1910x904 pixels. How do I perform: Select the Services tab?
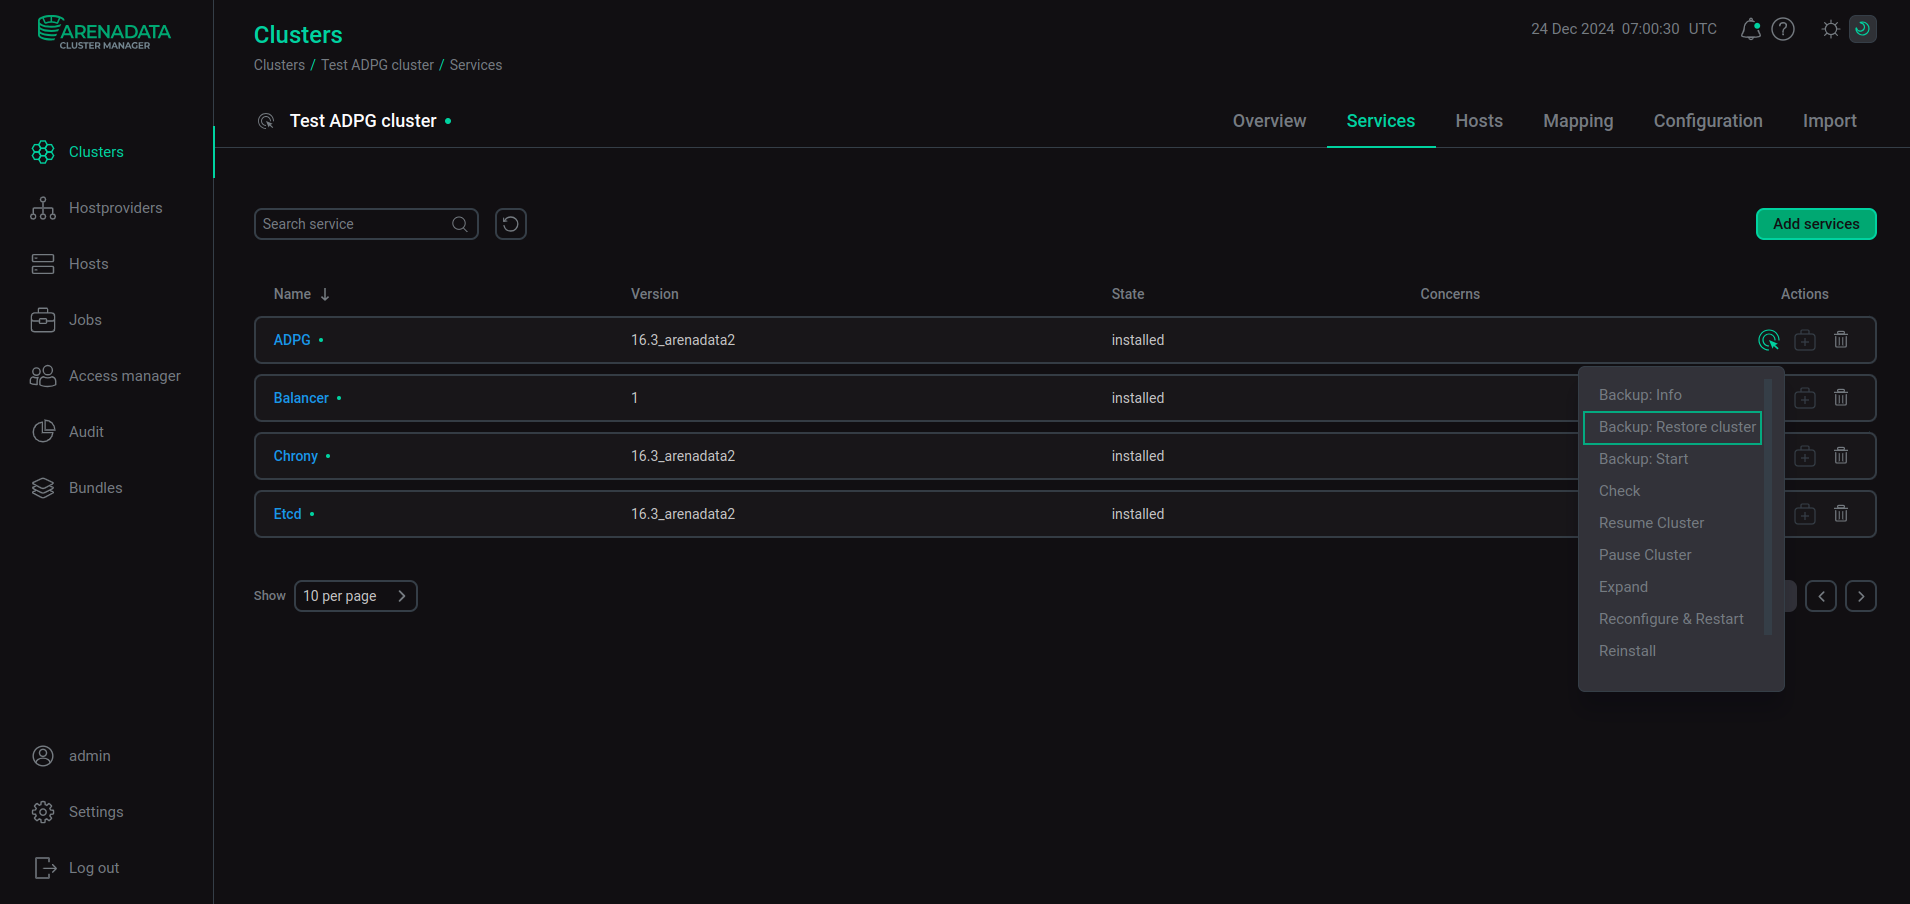tap(1381, 121)
